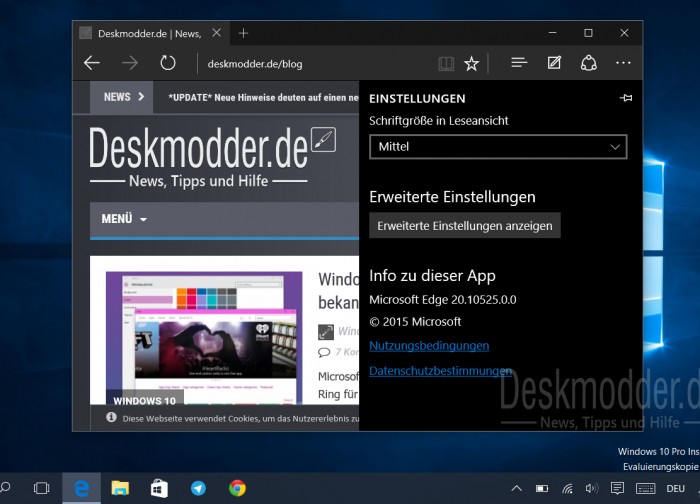
Task: Make a Web Note with the pen icon
Action: click(554, 63)
